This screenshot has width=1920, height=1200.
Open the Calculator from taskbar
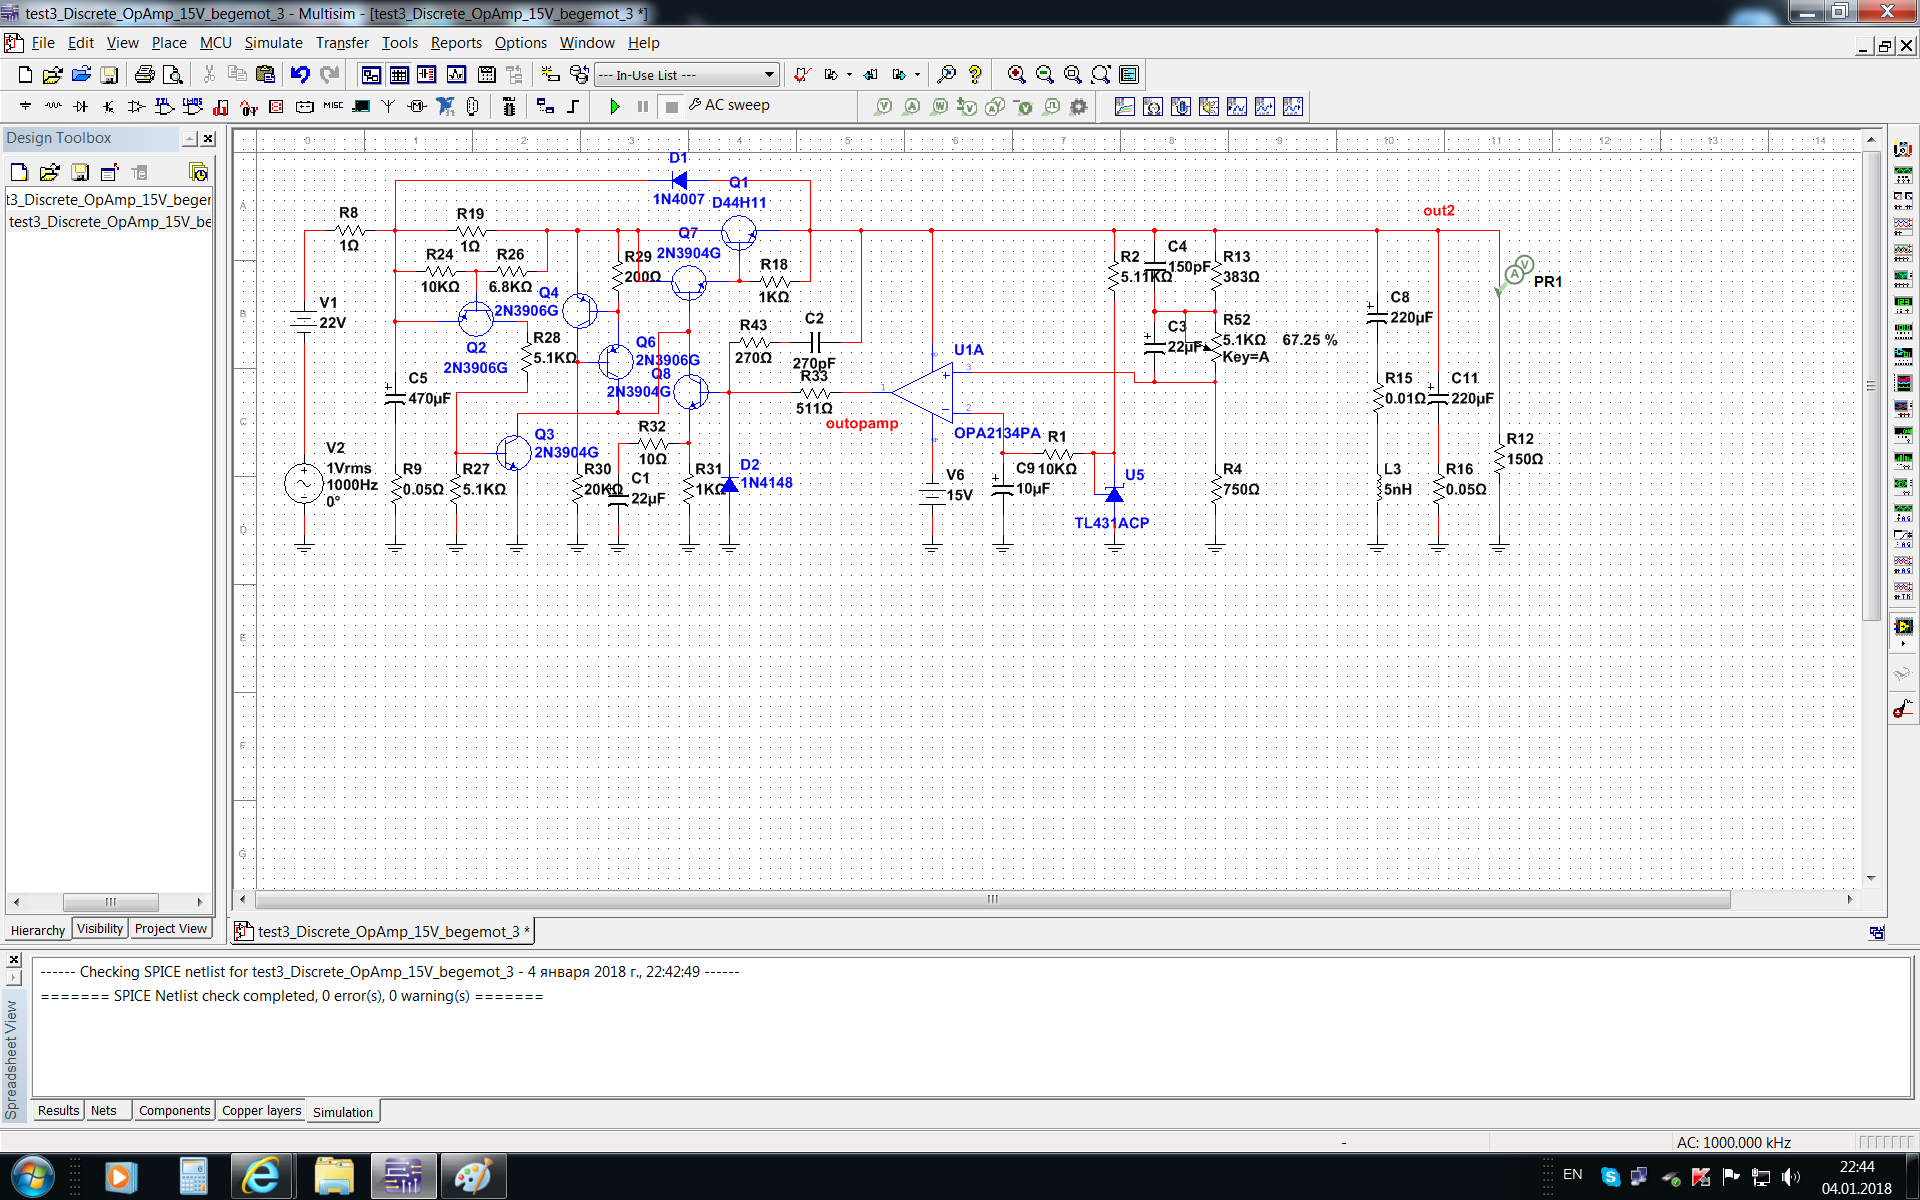pos(193,1177)
